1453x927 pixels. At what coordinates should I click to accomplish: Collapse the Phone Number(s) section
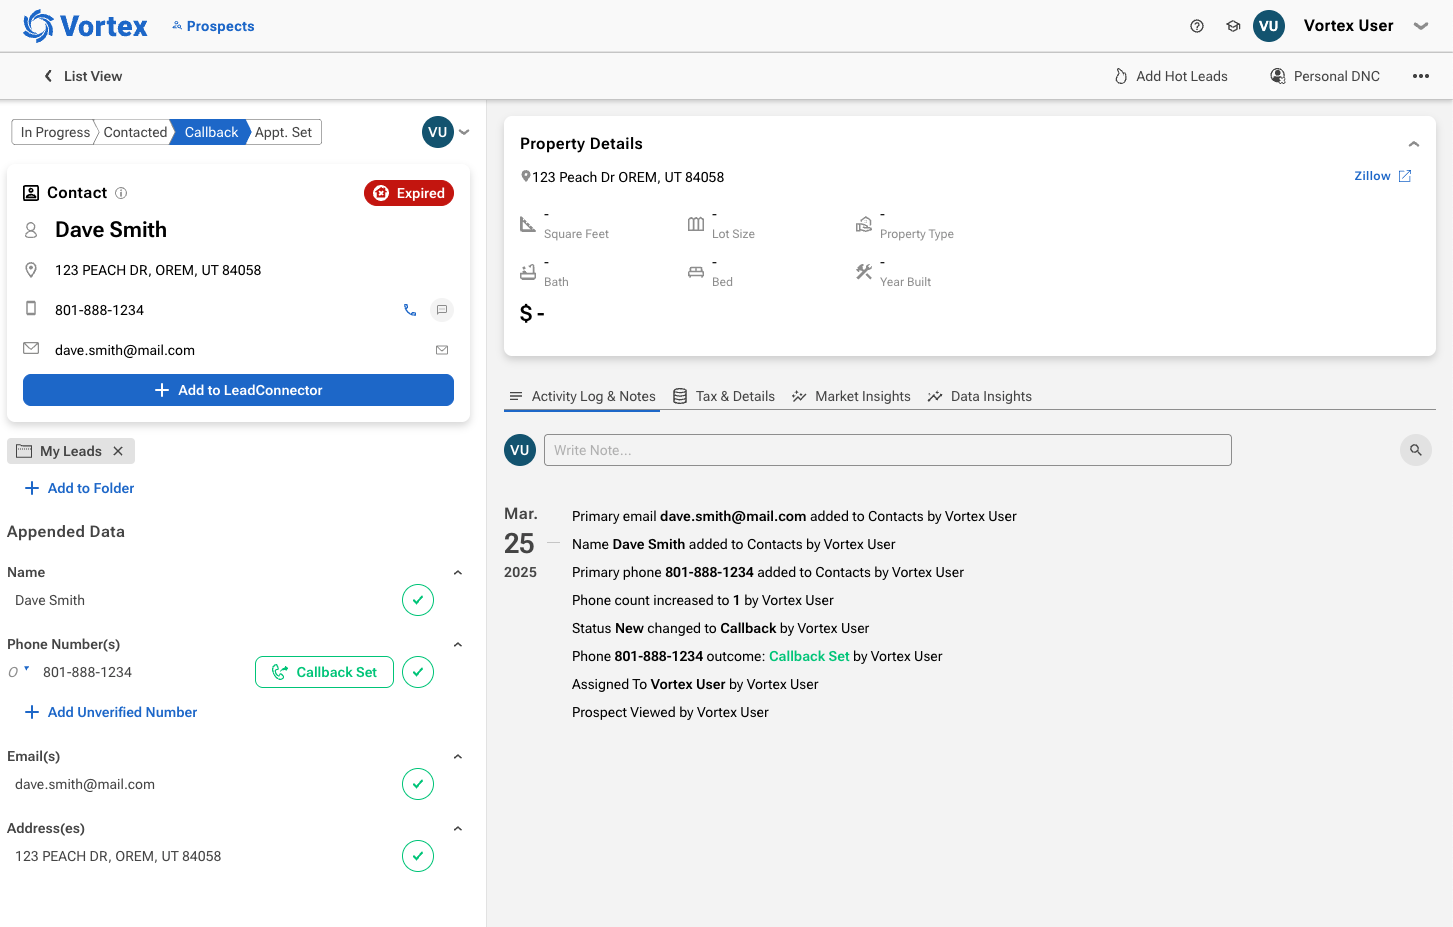[x=458, y=645]
